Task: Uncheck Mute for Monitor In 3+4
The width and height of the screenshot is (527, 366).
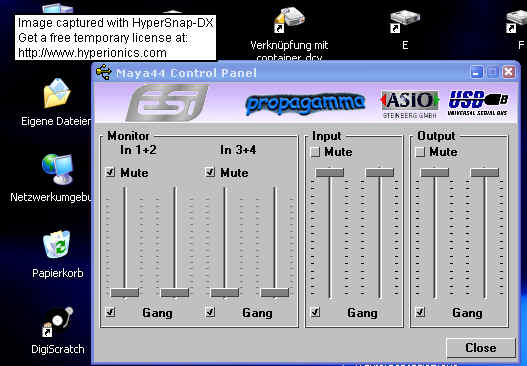Action: (x=210, y=172)
